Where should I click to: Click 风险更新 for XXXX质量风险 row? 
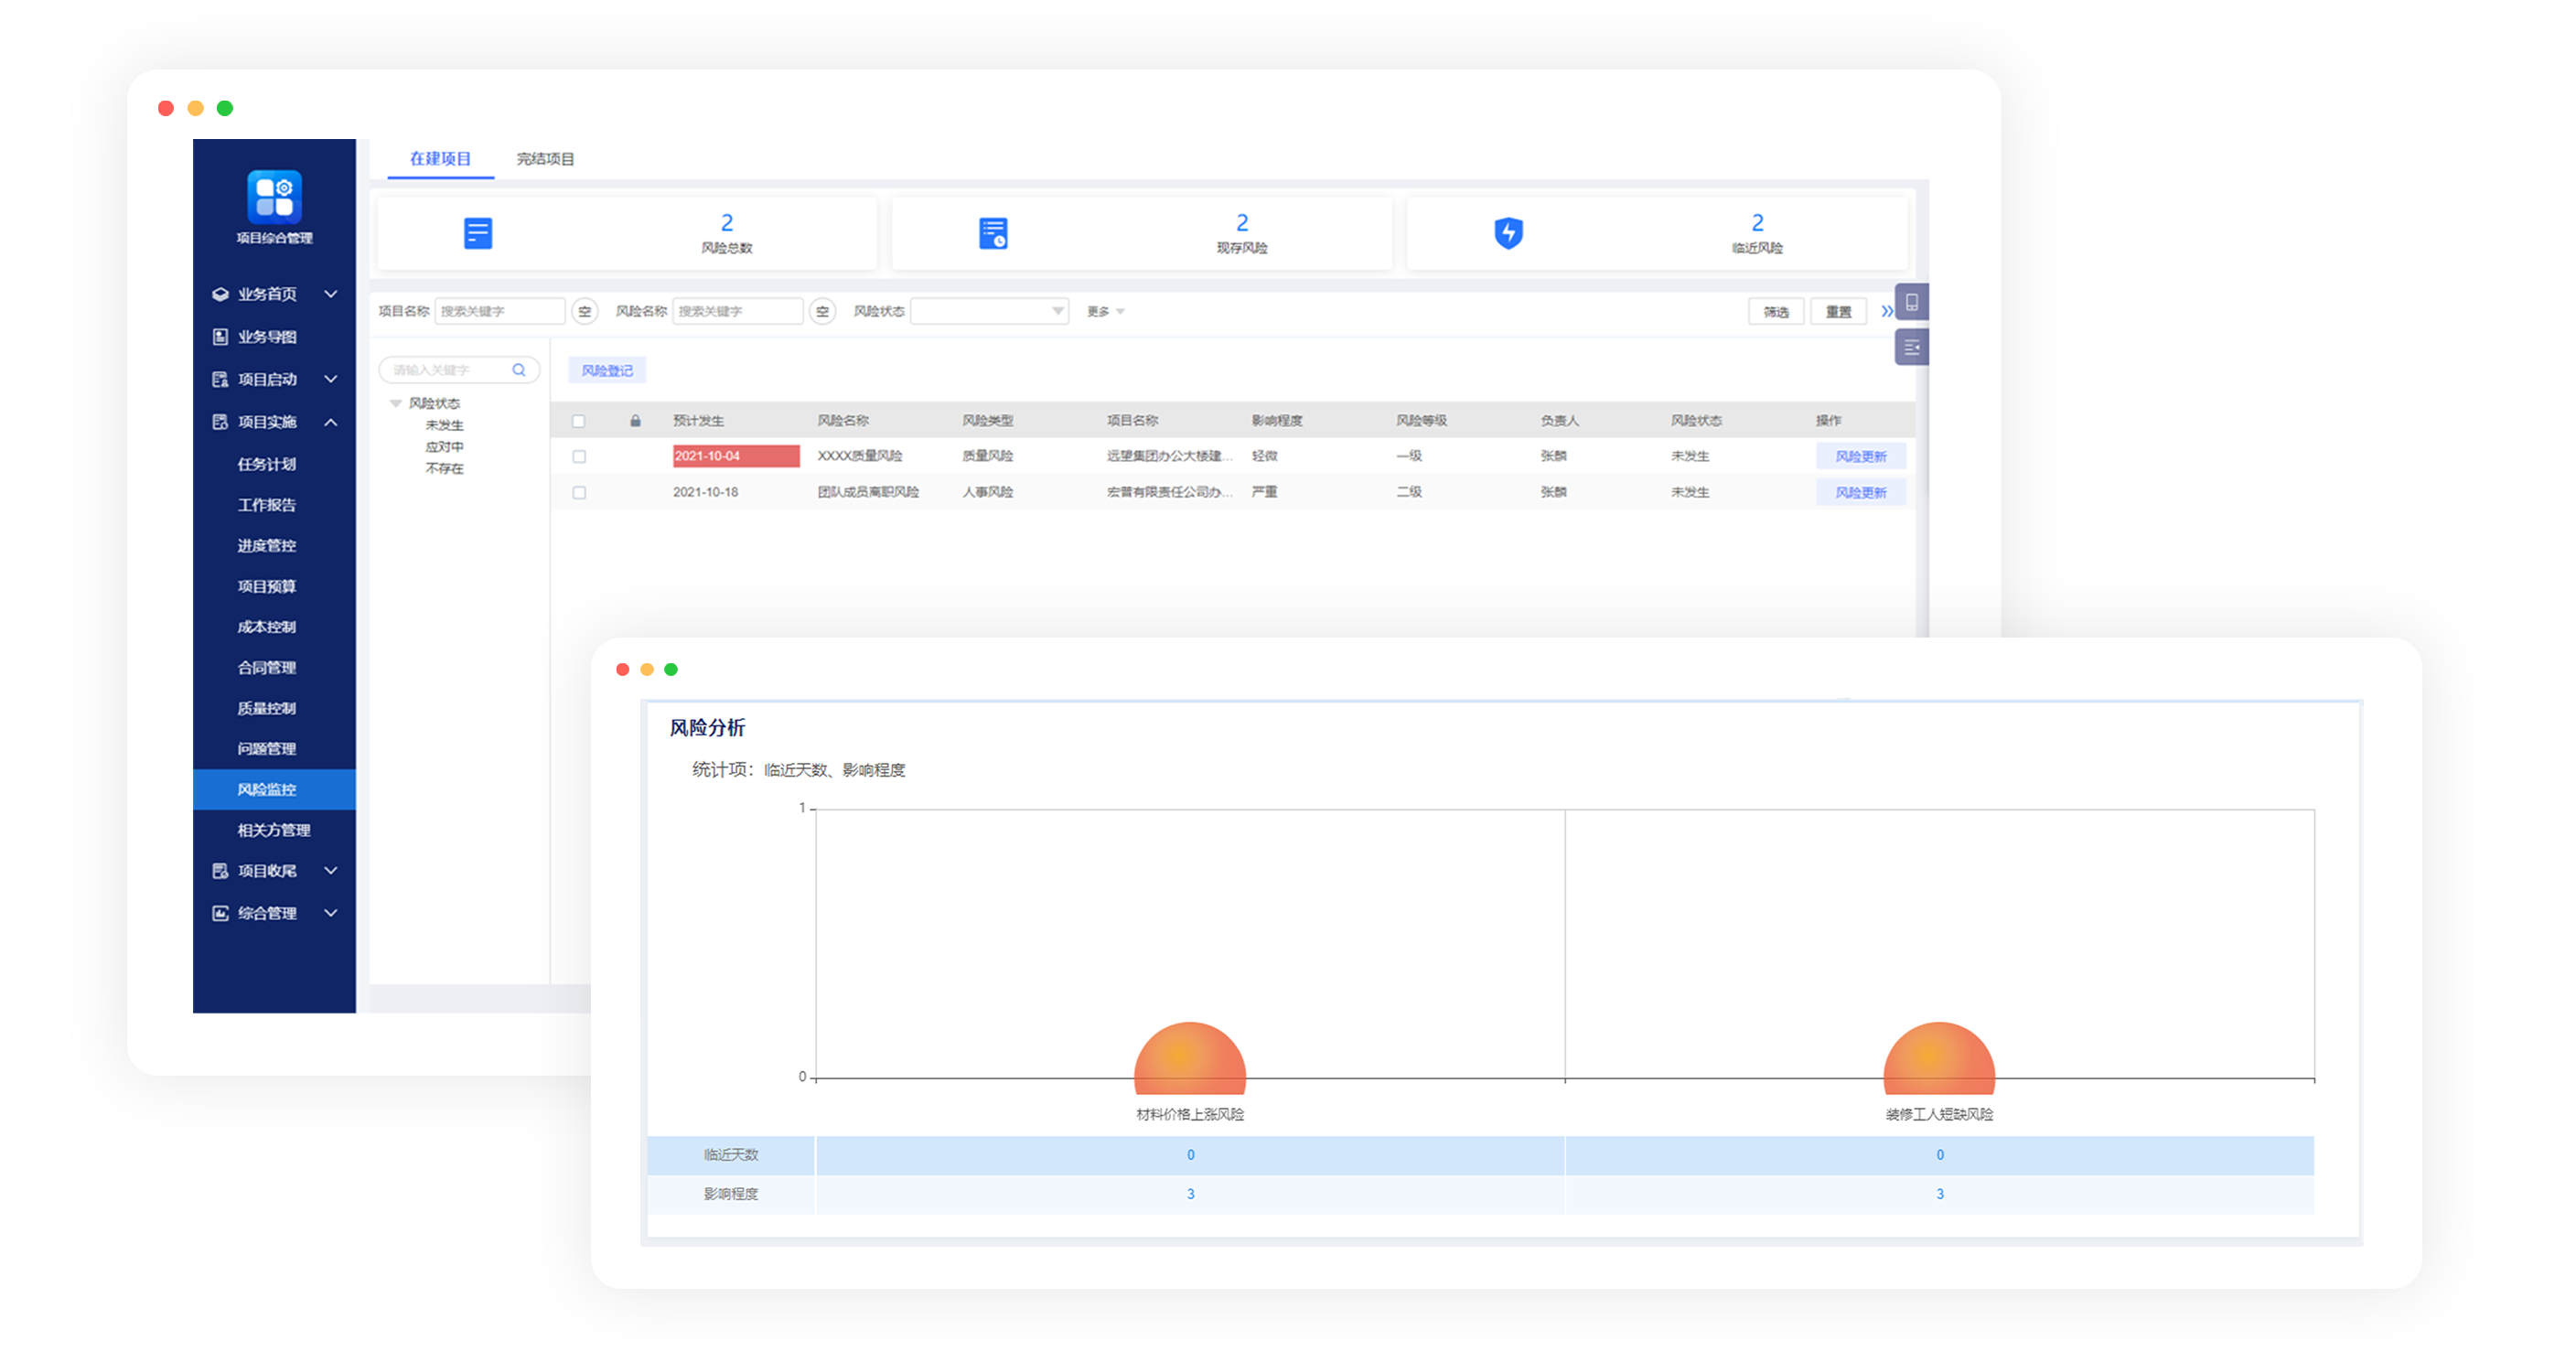(1860, 457)
